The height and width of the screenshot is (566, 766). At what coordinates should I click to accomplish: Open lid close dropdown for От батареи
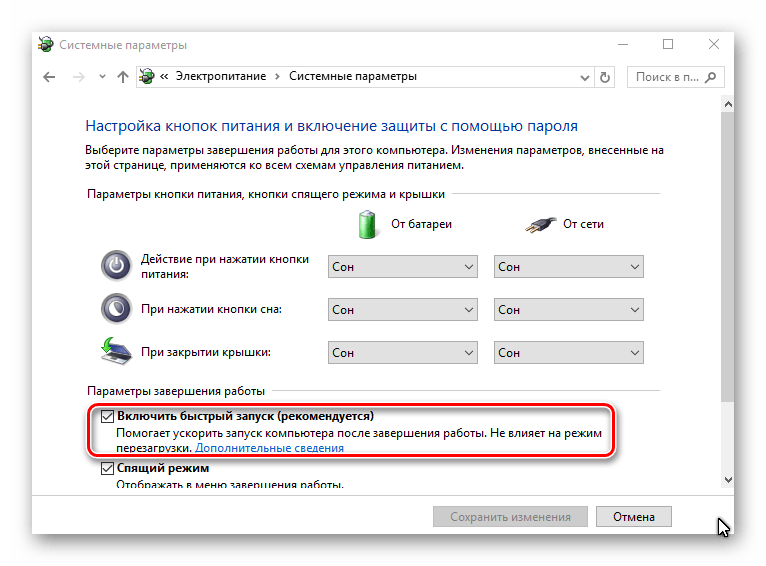pos(403,353)
